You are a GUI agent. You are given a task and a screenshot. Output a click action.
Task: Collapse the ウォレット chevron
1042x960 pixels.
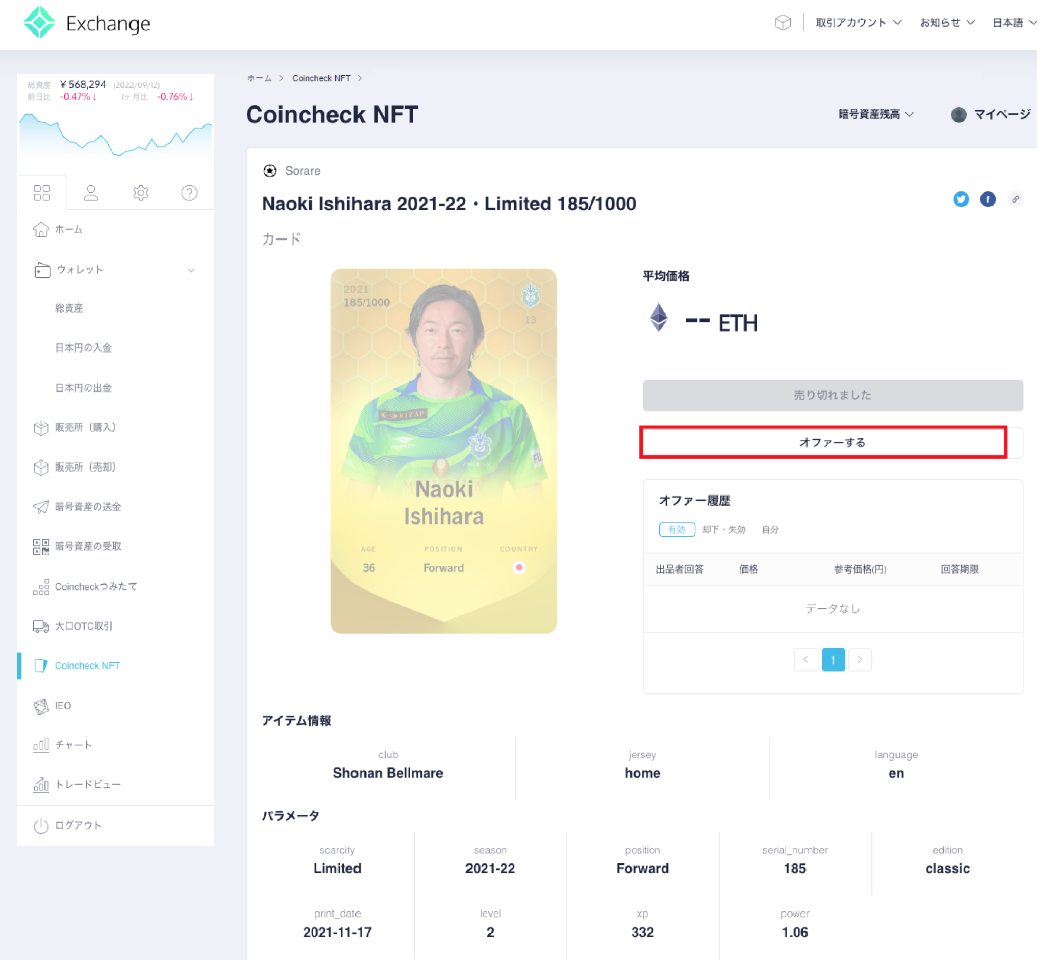pyautogui.click(x=191, y=270)
